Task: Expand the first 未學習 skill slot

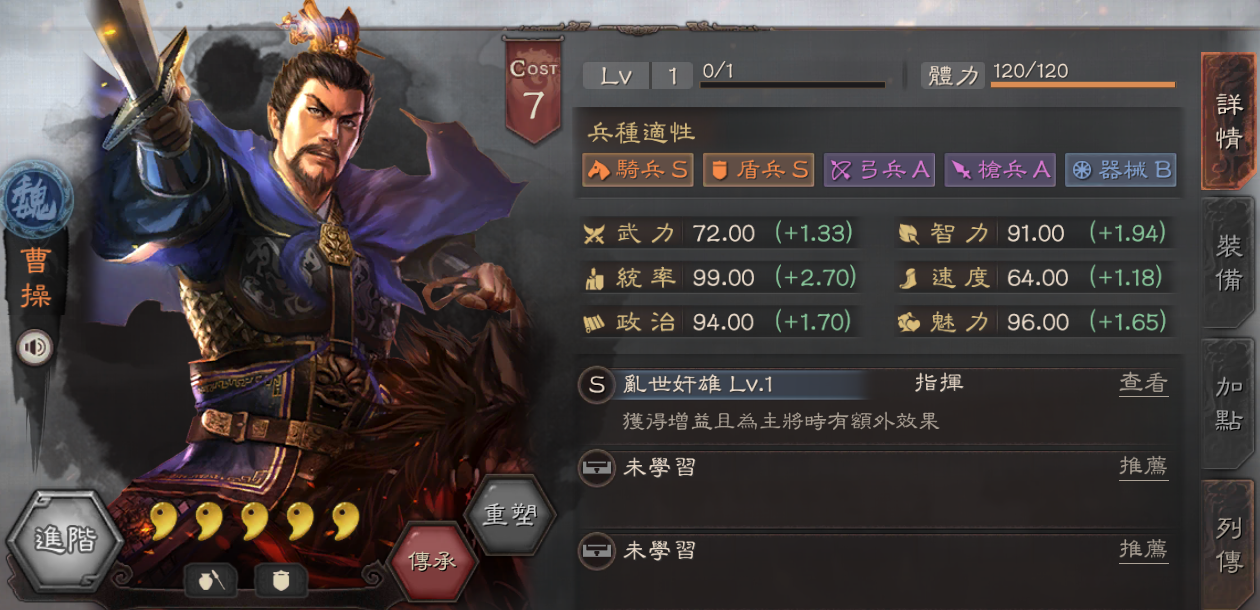Action: [x=875, y=467]
